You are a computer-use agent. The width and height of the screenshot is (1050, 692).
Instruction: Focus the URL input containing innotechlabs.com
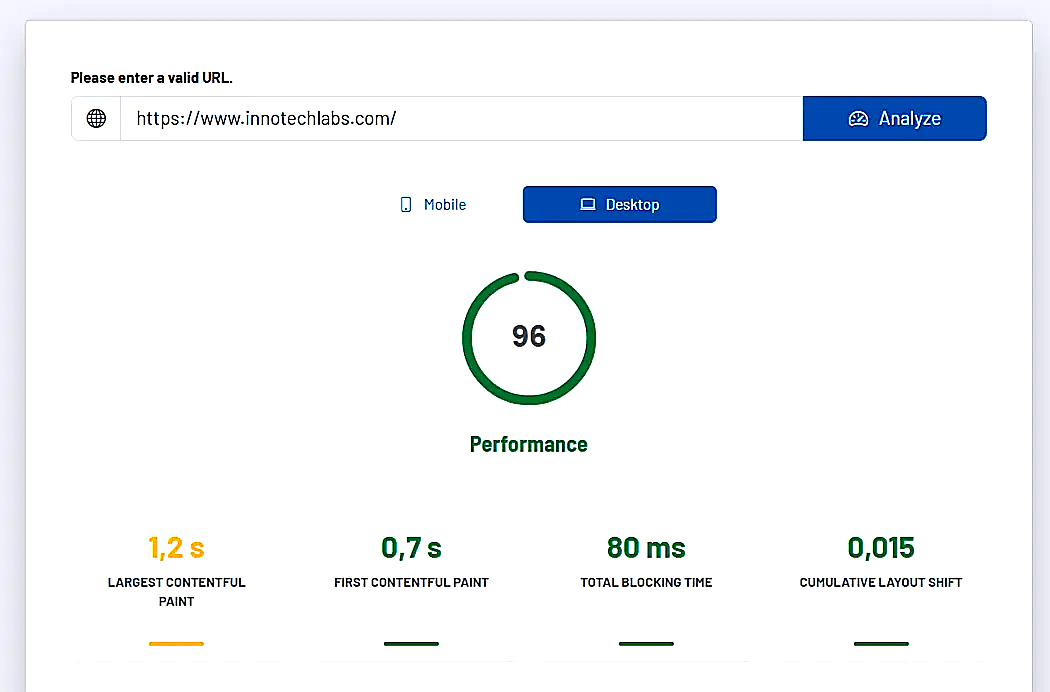pos(461,119)
